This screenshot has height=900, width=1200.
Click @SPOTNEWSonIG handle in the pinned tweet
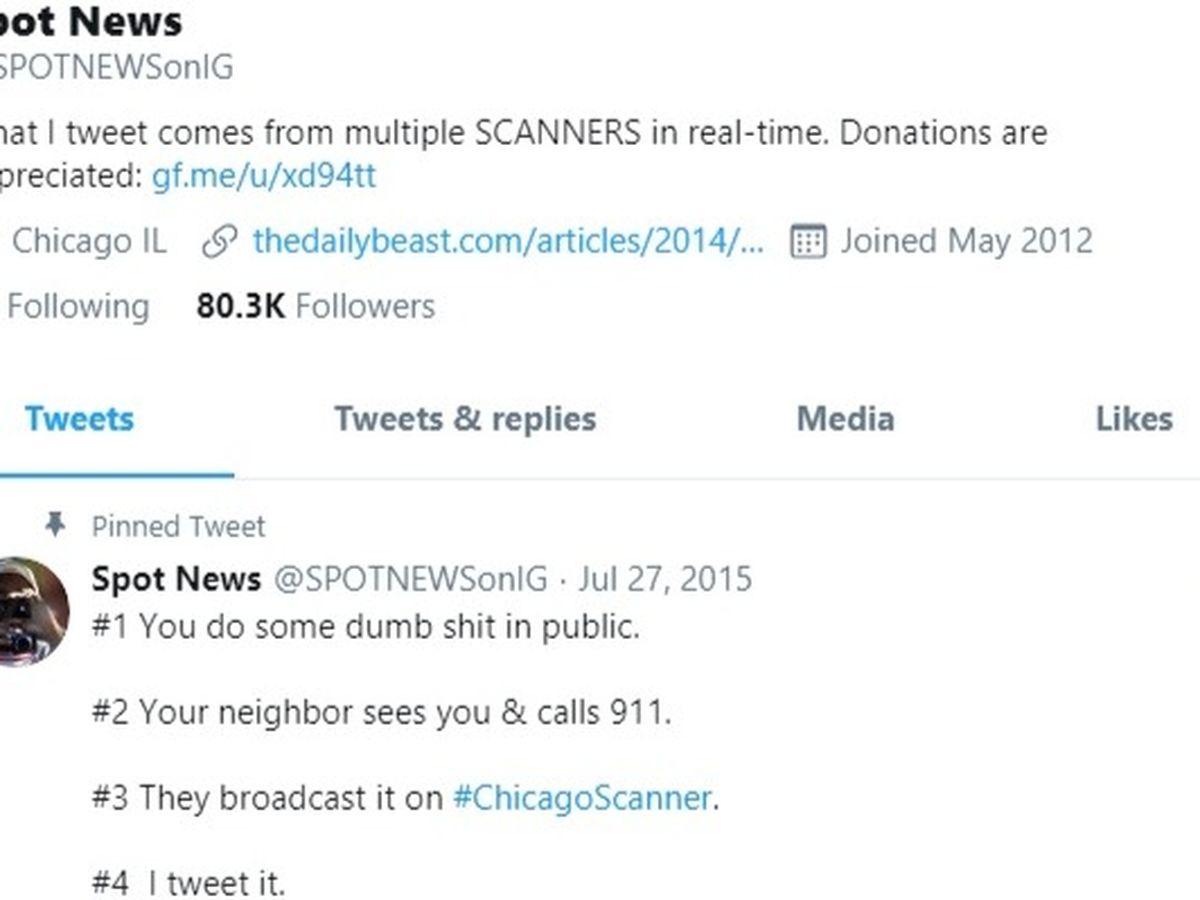410,579
